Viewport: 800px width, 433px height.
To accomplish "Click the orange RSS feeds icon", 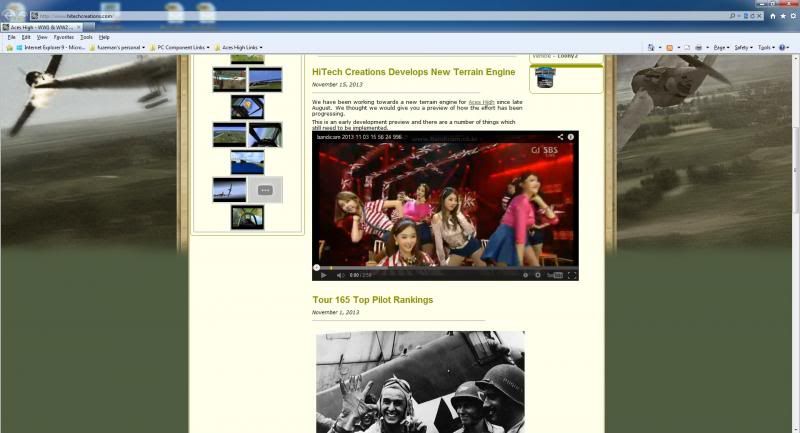I will [669, 47].
